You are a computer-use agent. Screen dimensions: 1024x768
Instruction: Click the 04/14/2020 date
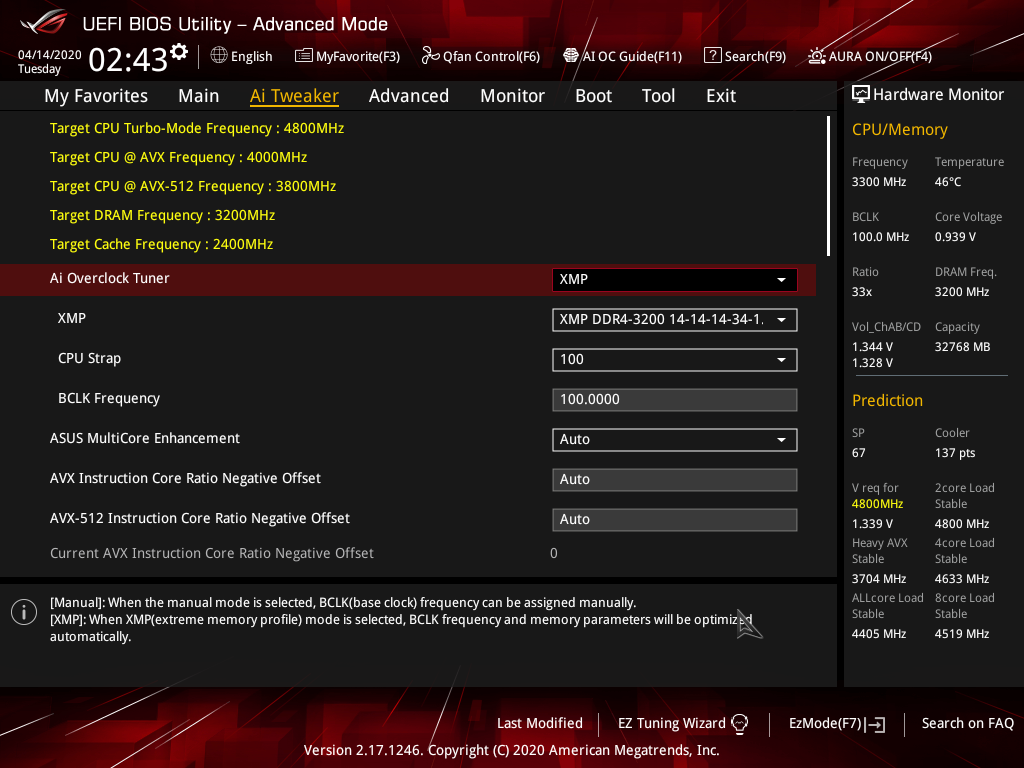(50, 55)
